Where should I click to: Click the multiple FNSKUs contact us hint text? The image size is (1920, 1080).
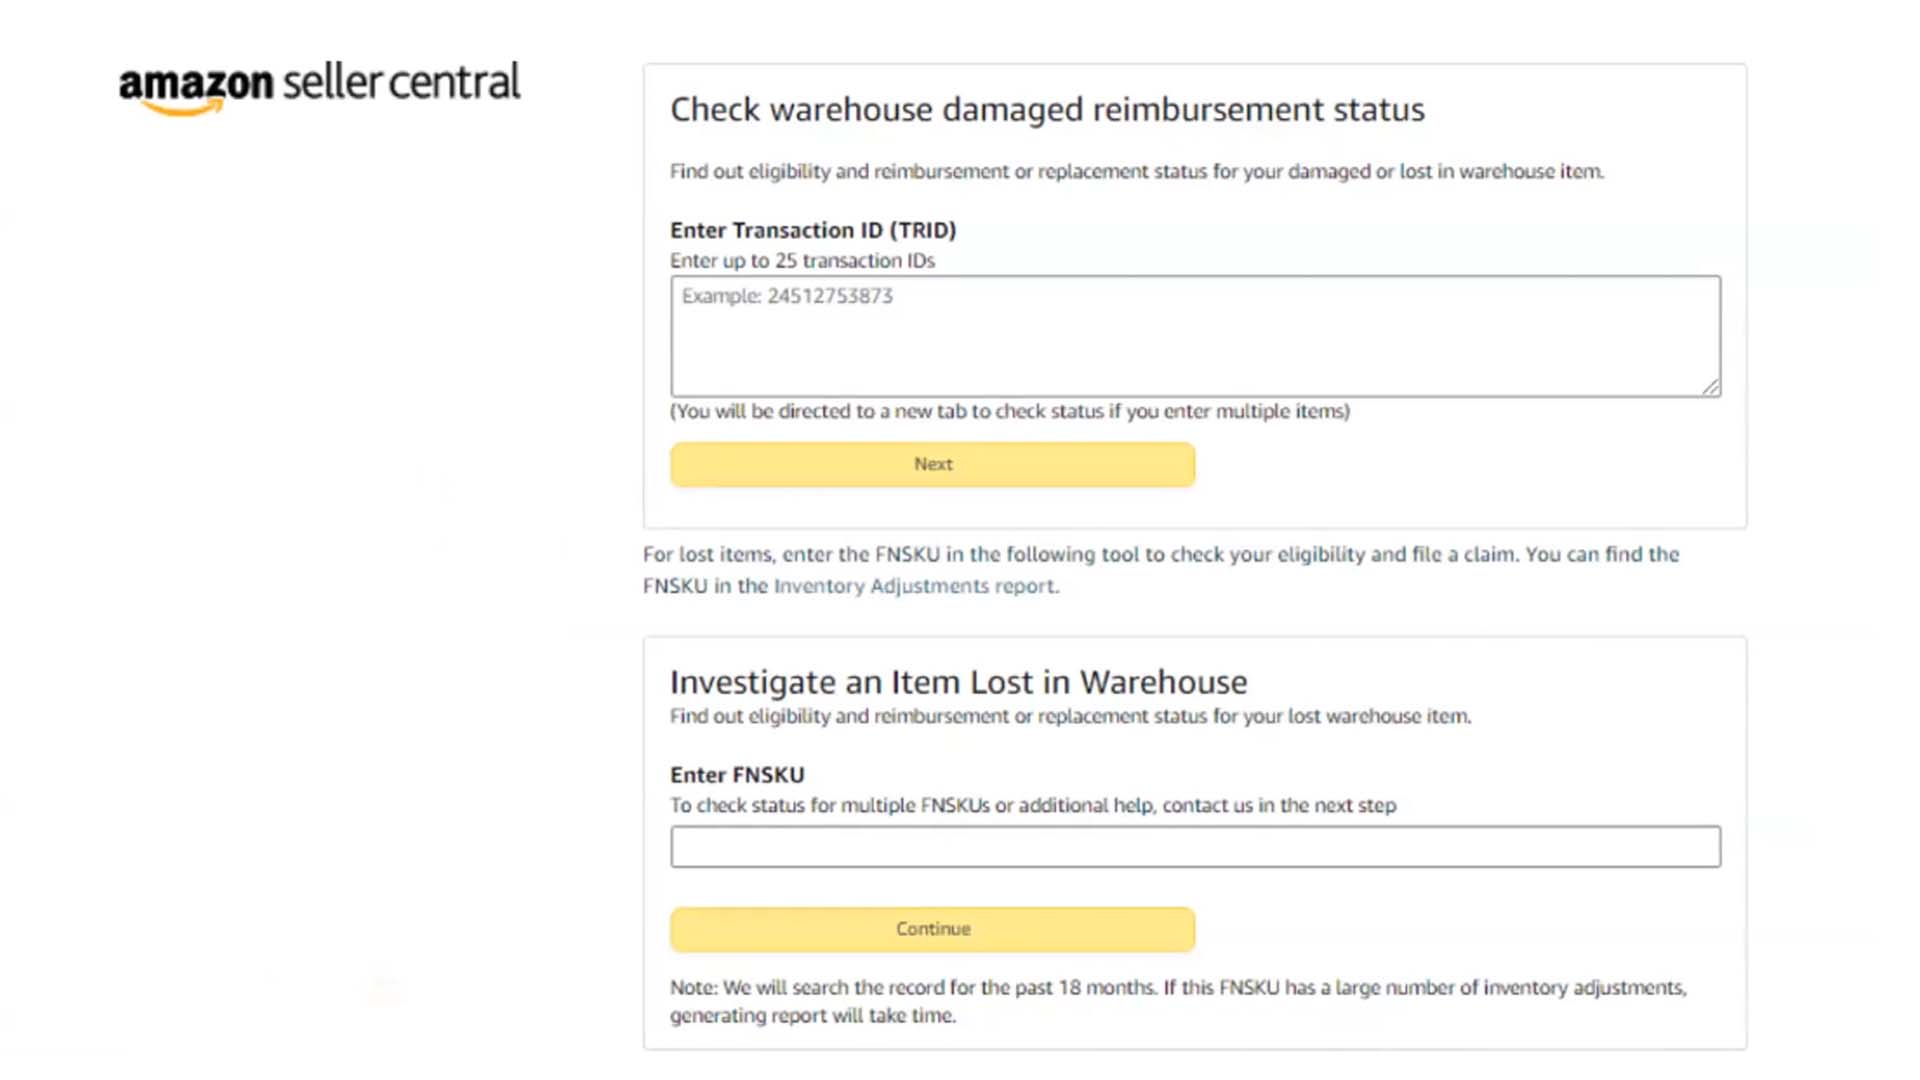pos(1033,806)
